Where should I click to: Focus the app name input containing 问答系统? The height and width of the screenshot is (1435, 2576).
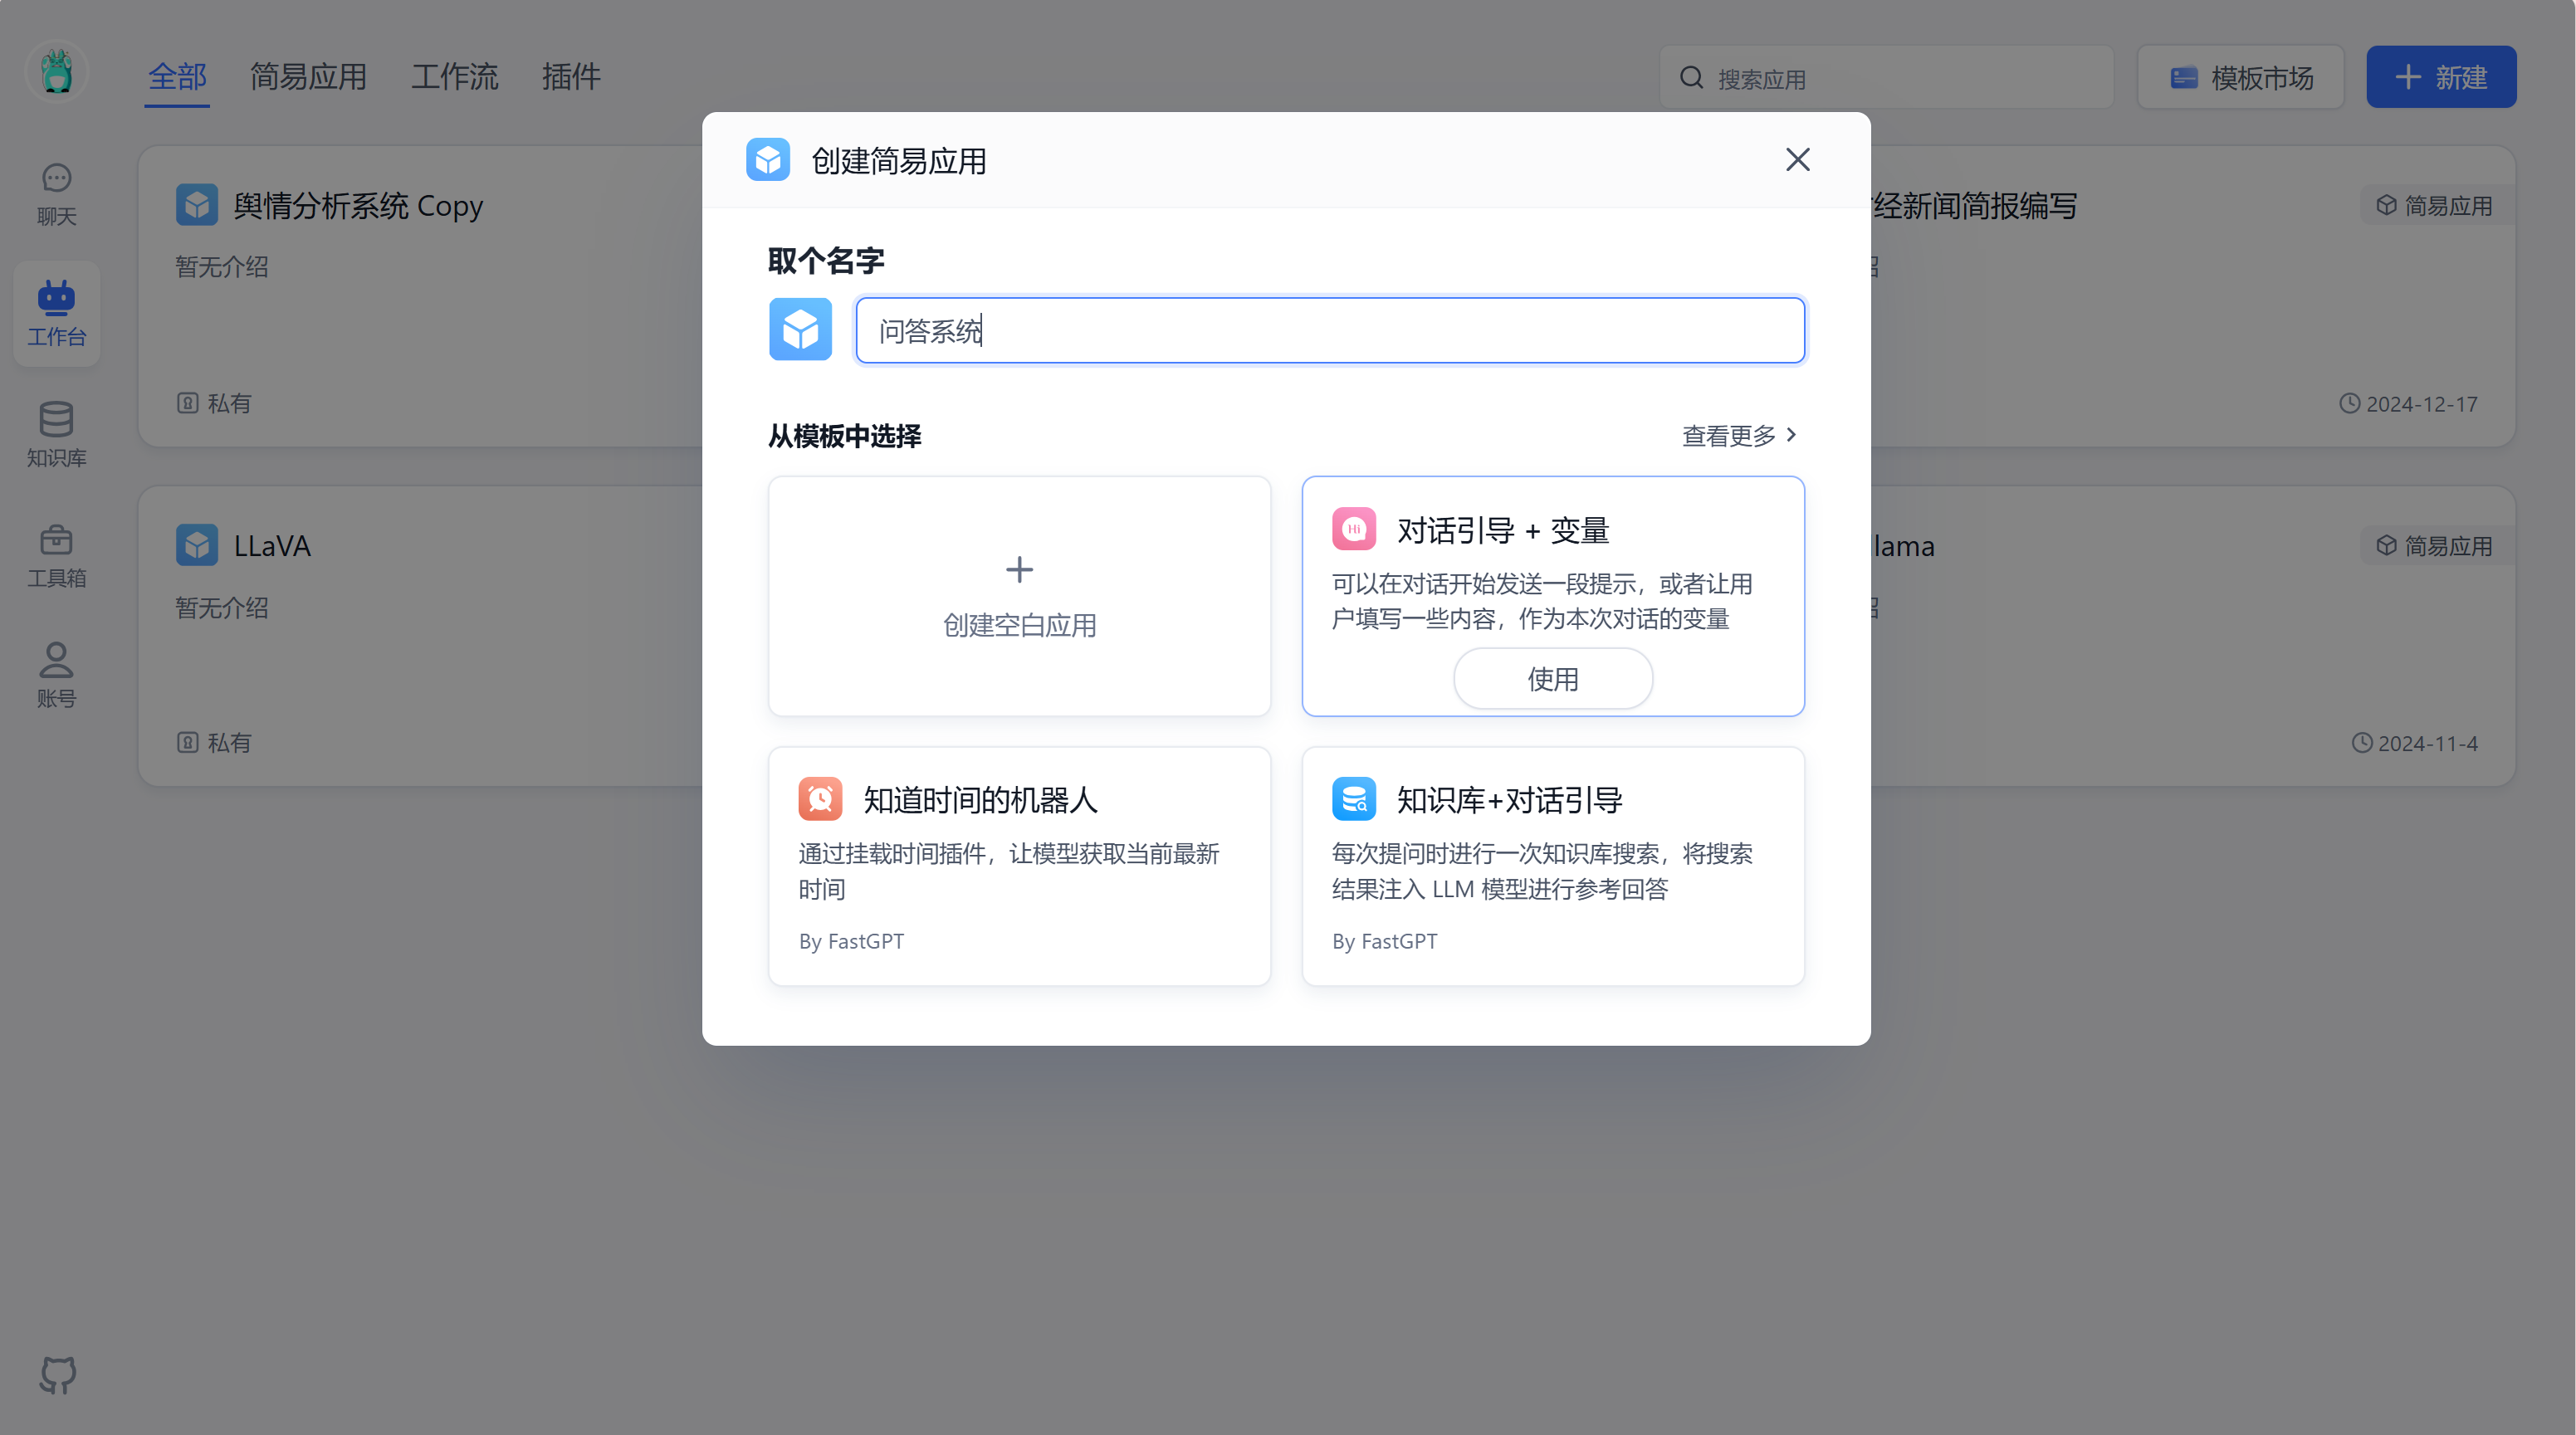click(1330, 330)
